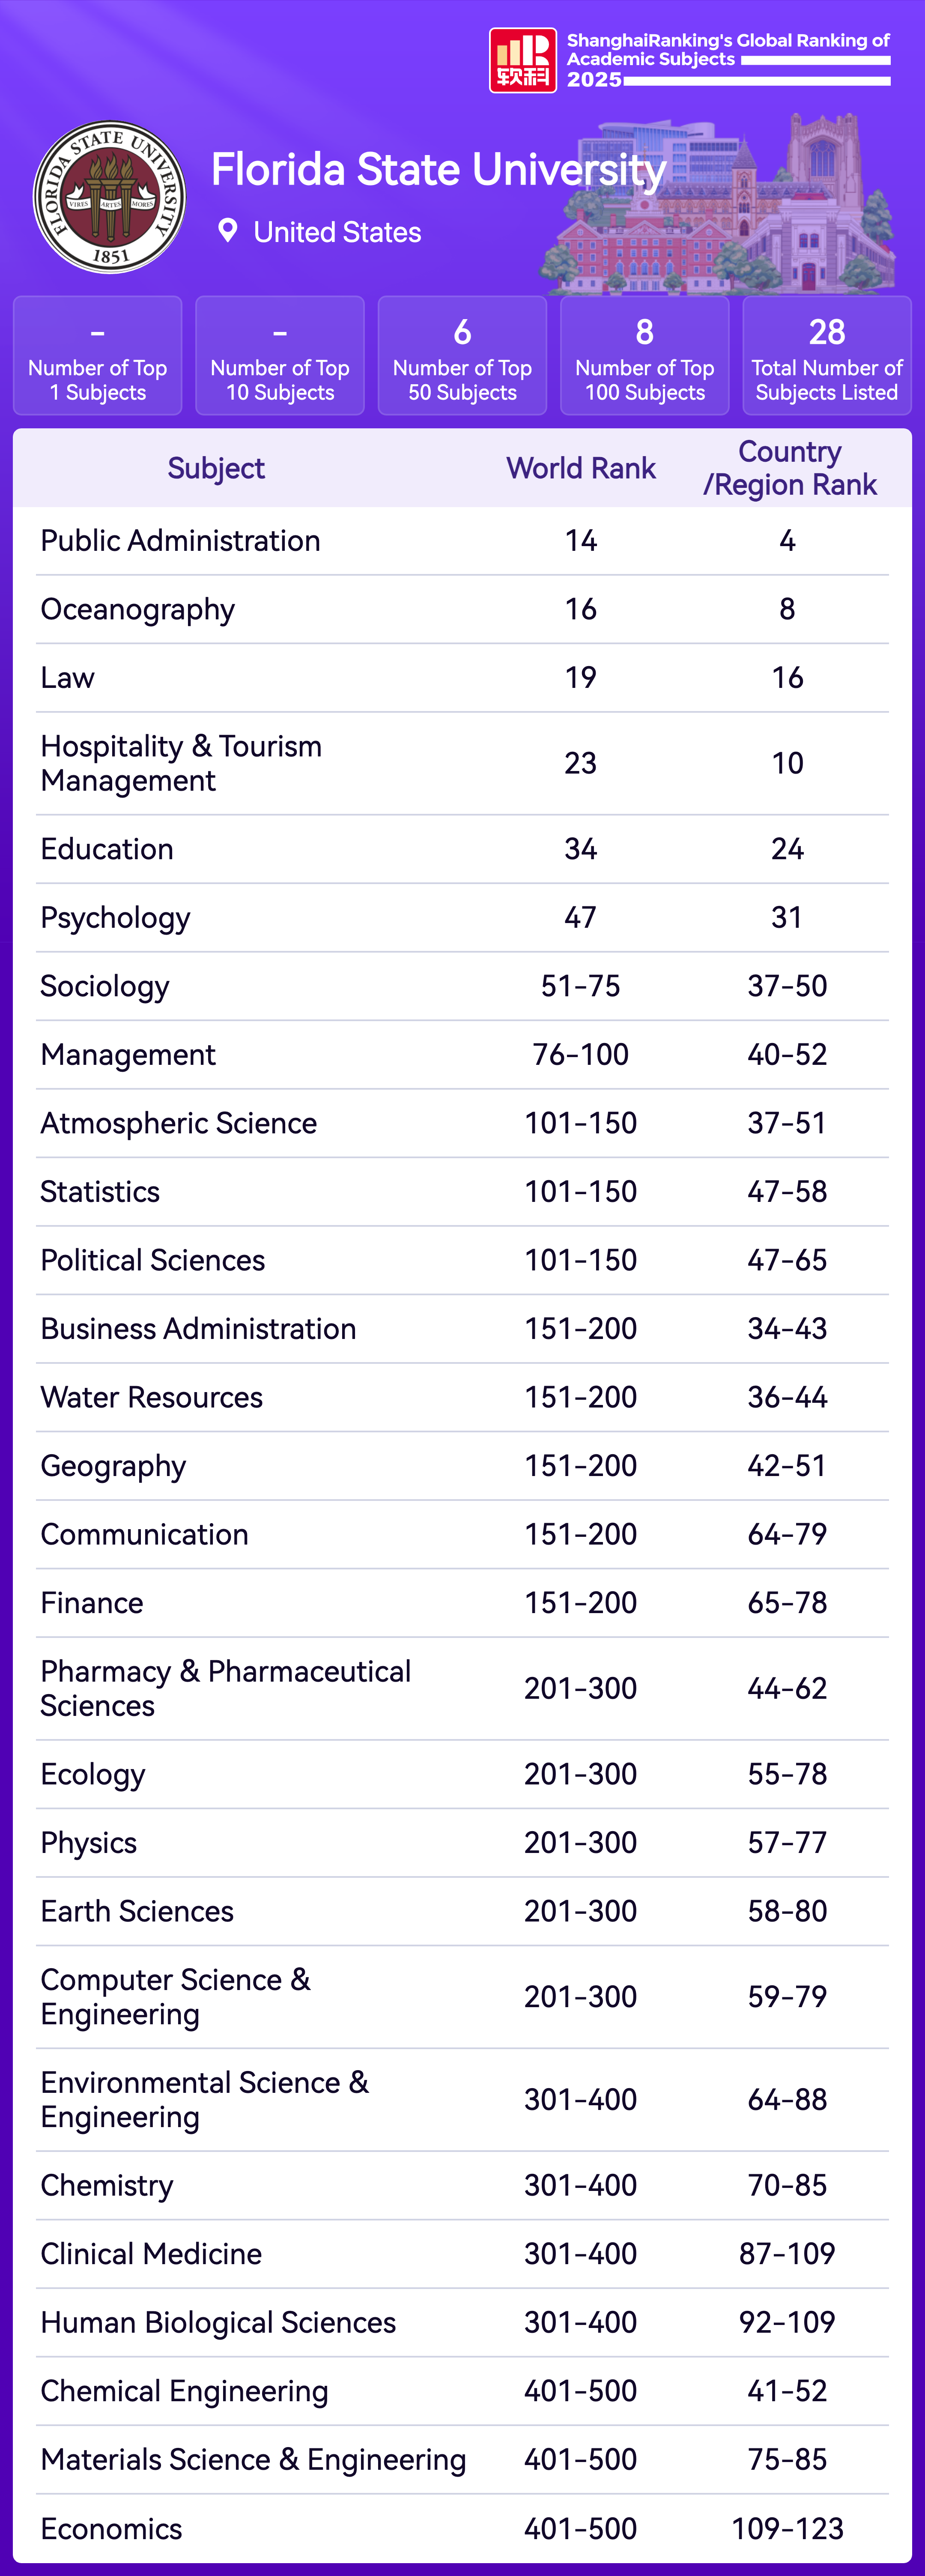Click the Florida State University seal
This screenshot has width=925, height=2576.
pos(110,197)
